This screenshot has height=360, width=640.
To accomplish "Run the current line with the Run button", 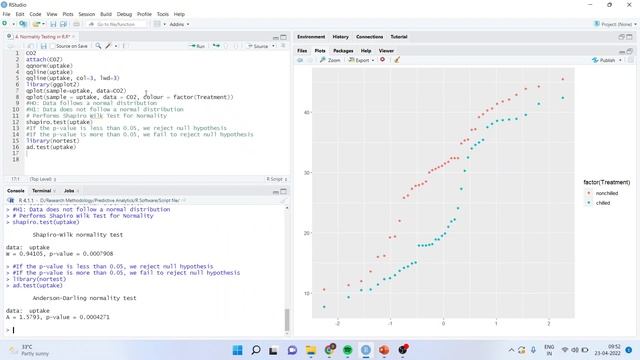I will tap(197, 46).
